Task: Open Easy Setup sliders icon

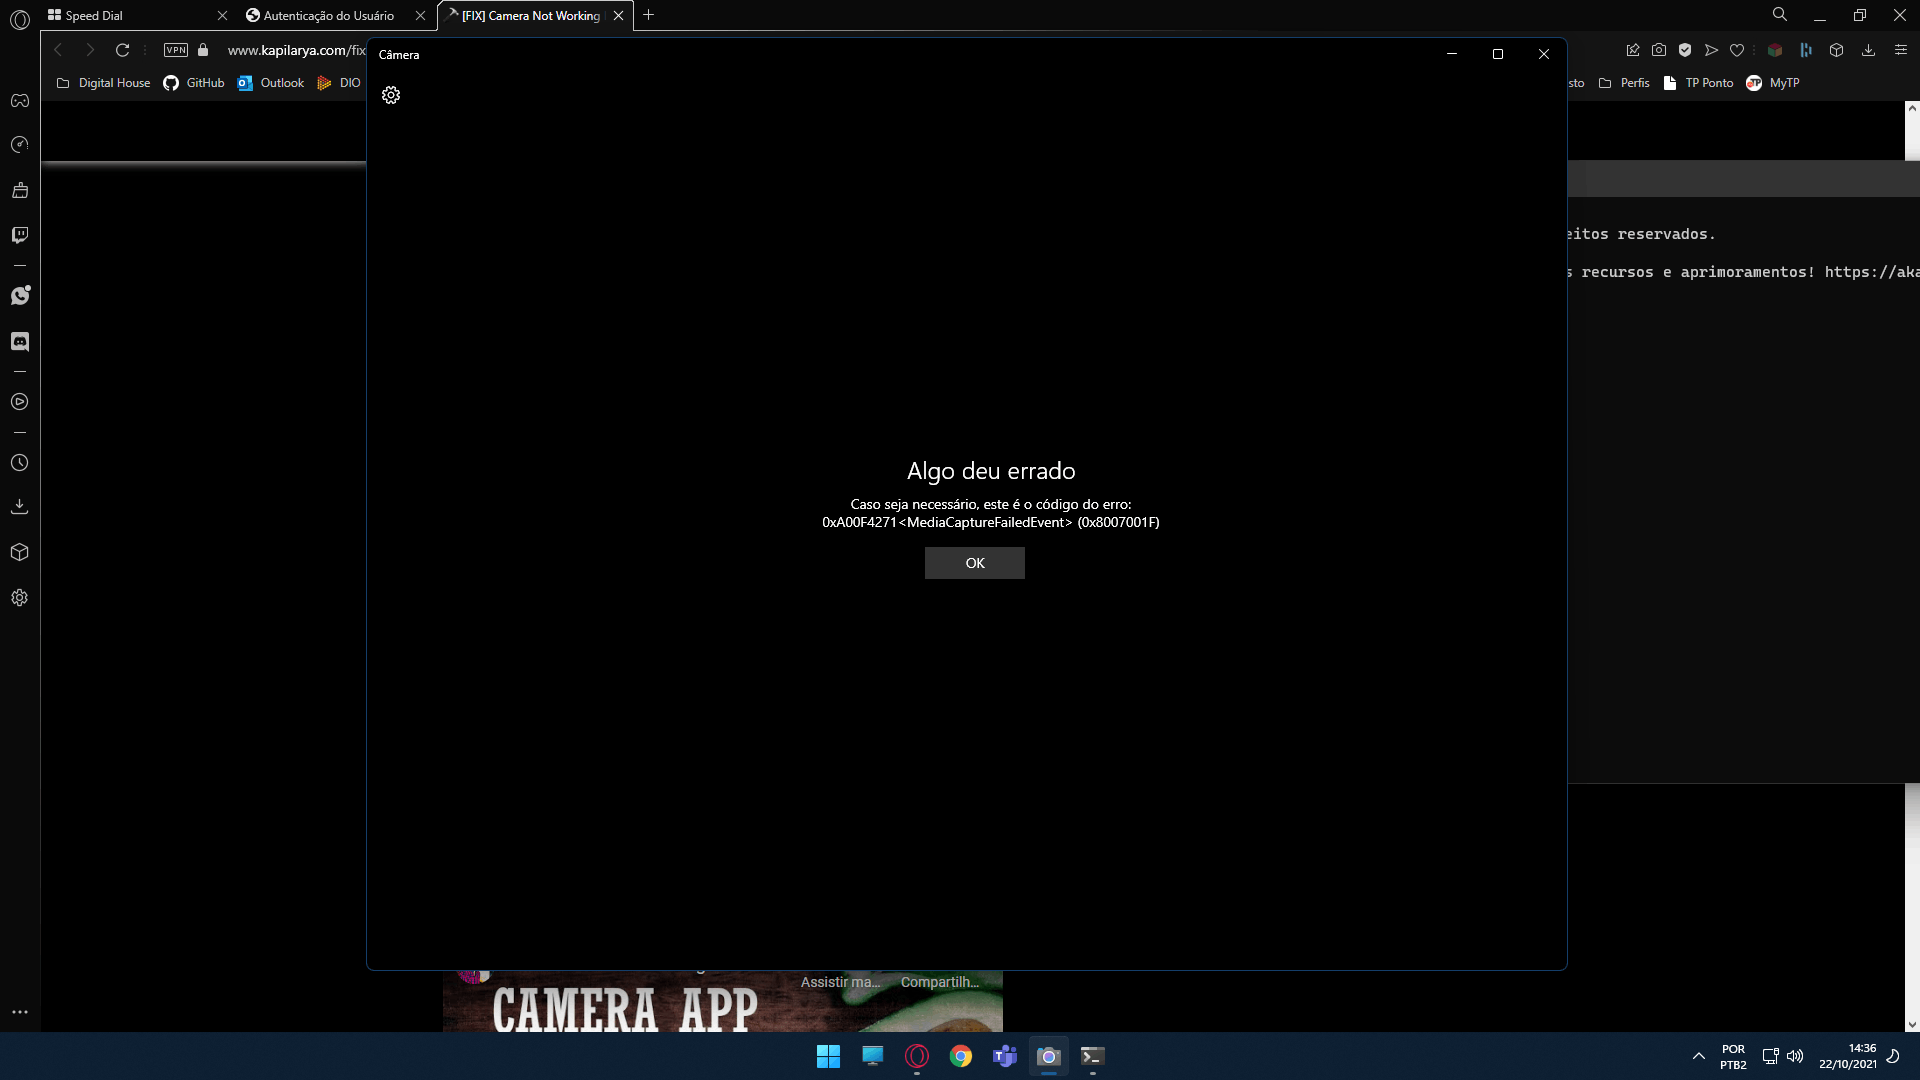Action: point(1901,50)
